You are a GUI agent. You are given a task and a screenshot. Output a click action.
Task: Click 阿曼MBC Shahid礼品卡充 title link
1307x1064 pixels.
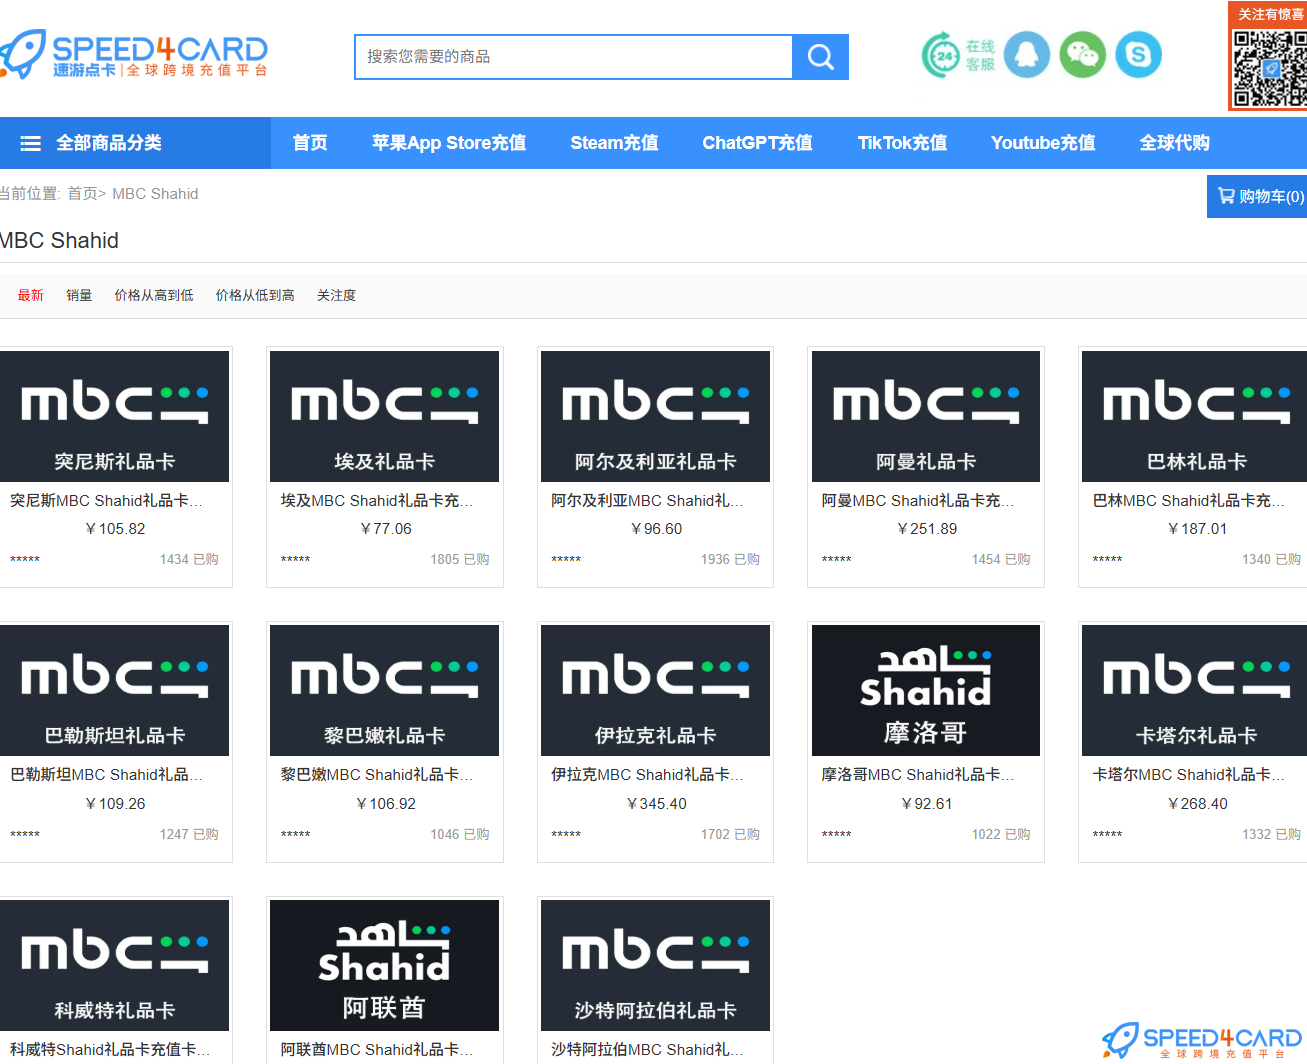coord(918,501)
